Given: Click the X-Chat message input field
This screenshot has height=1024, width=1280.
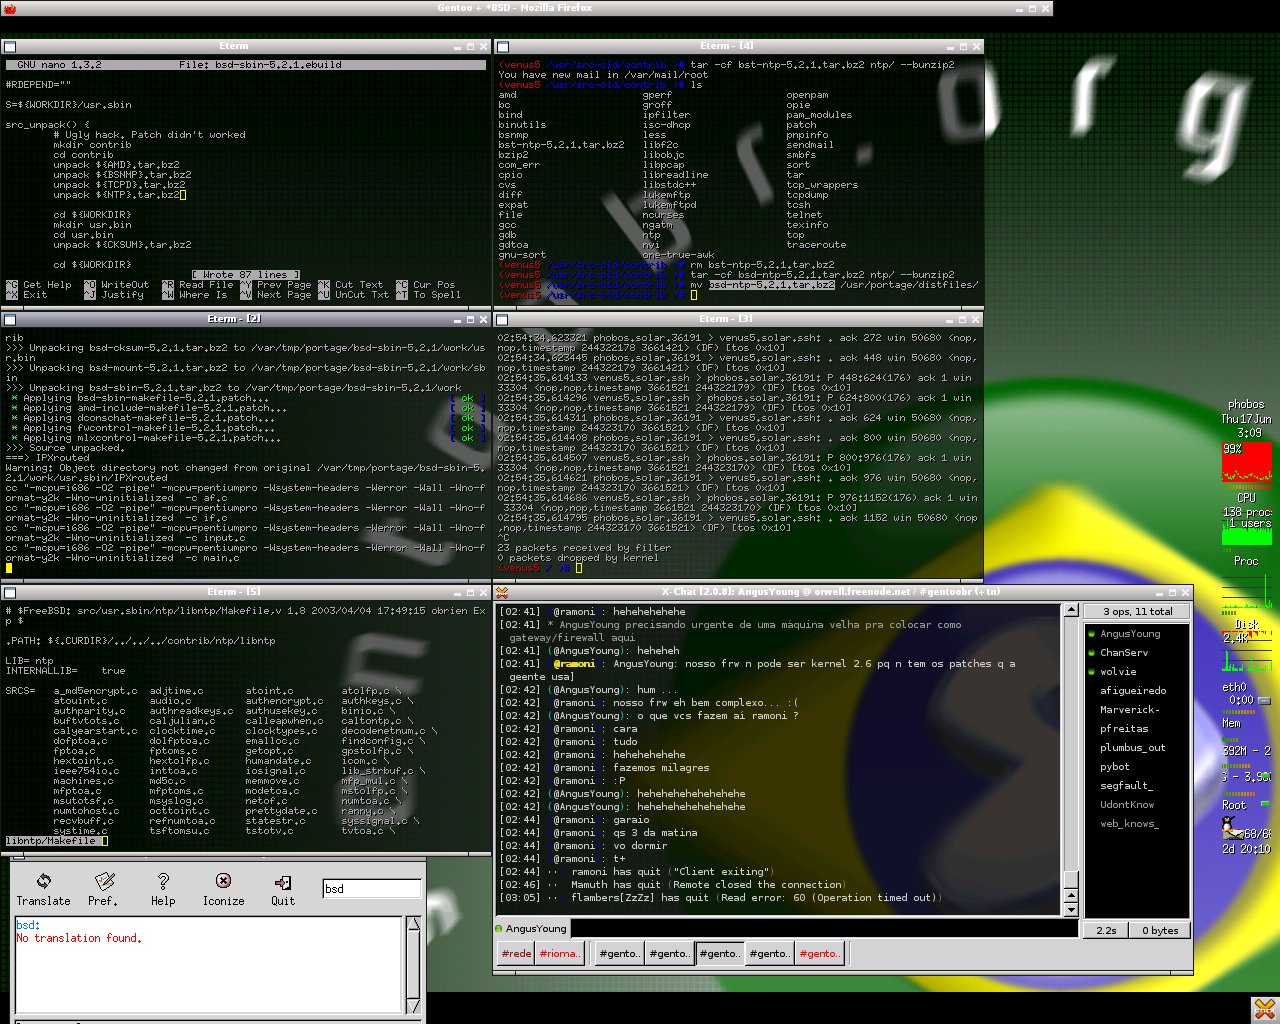Looking at the screenshot, I should pos(823,929).
